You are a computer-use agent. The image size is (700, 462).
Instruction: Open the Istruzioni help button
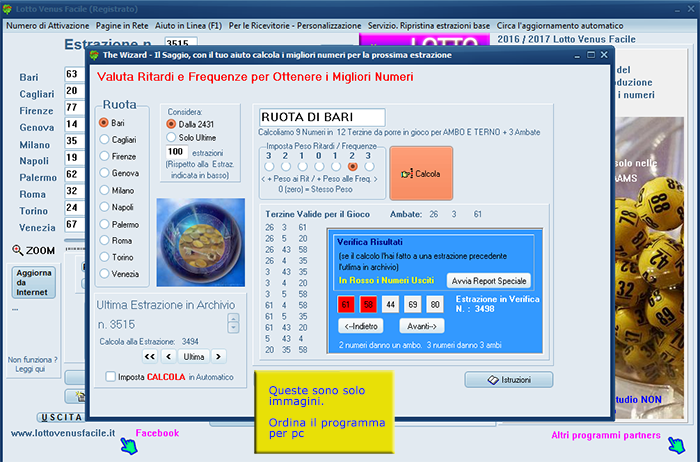point(509,380)
